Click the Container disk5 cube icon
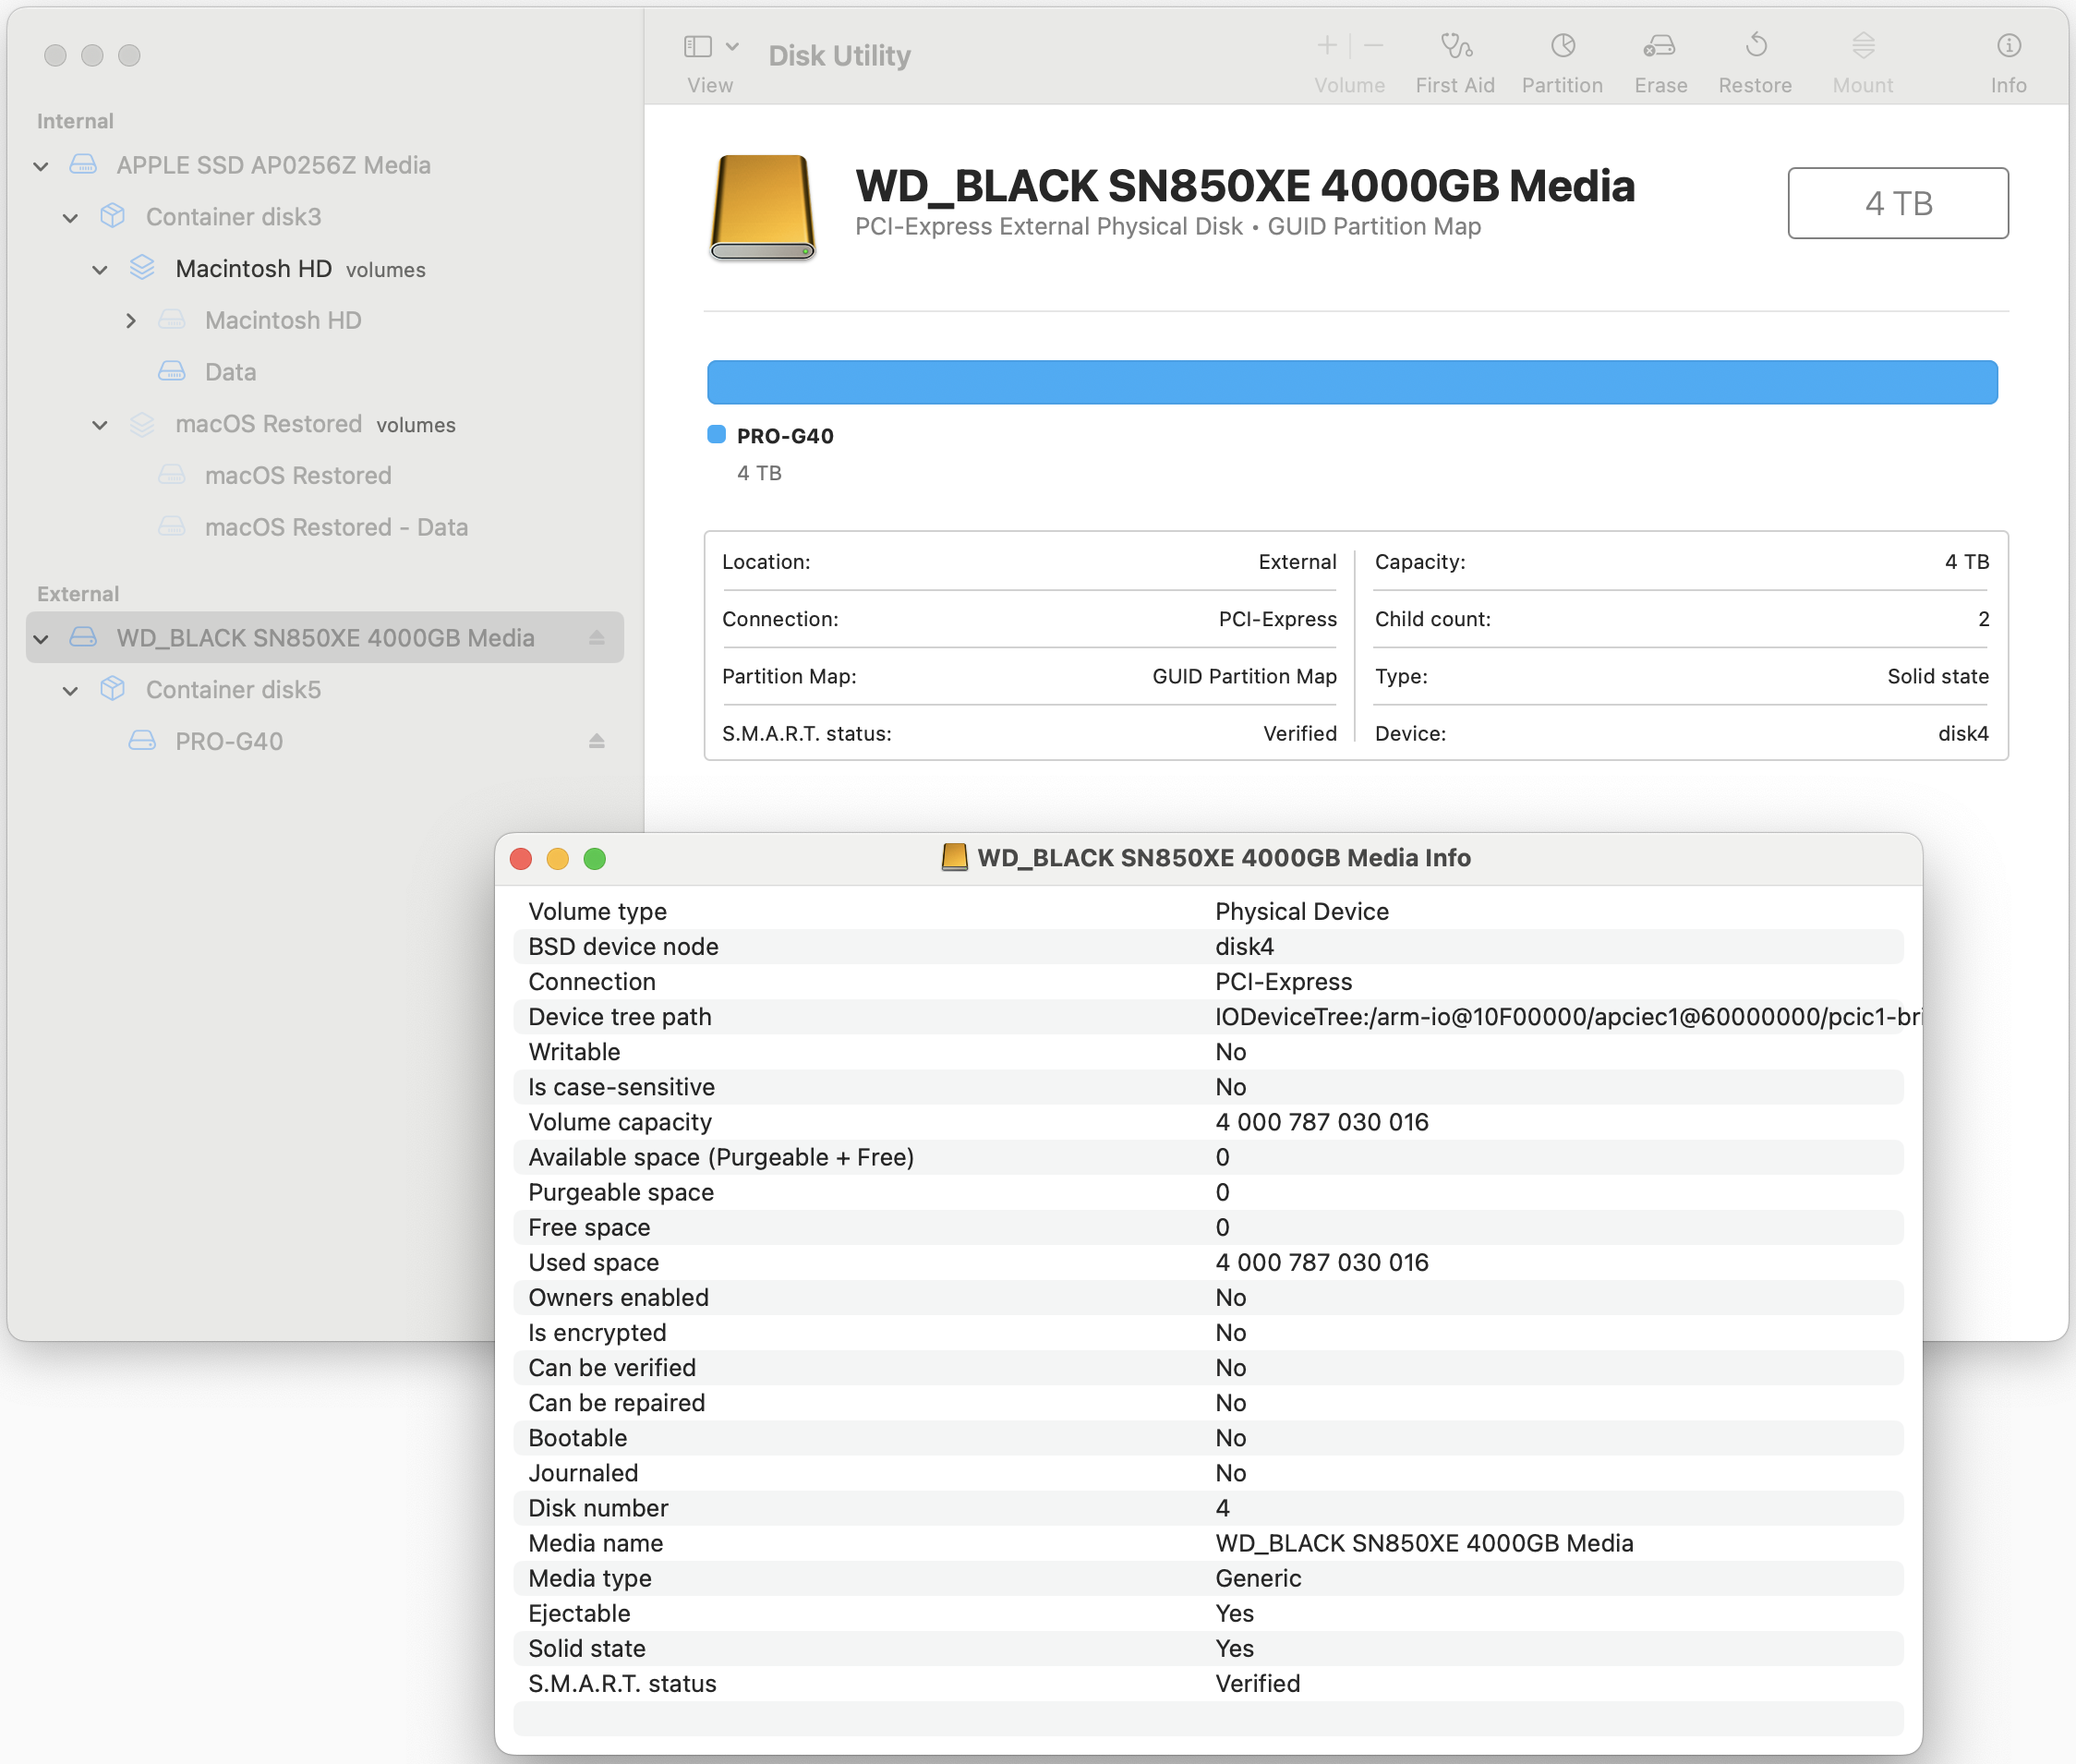Viewport: 2076px width, 1764px height. 113,689
